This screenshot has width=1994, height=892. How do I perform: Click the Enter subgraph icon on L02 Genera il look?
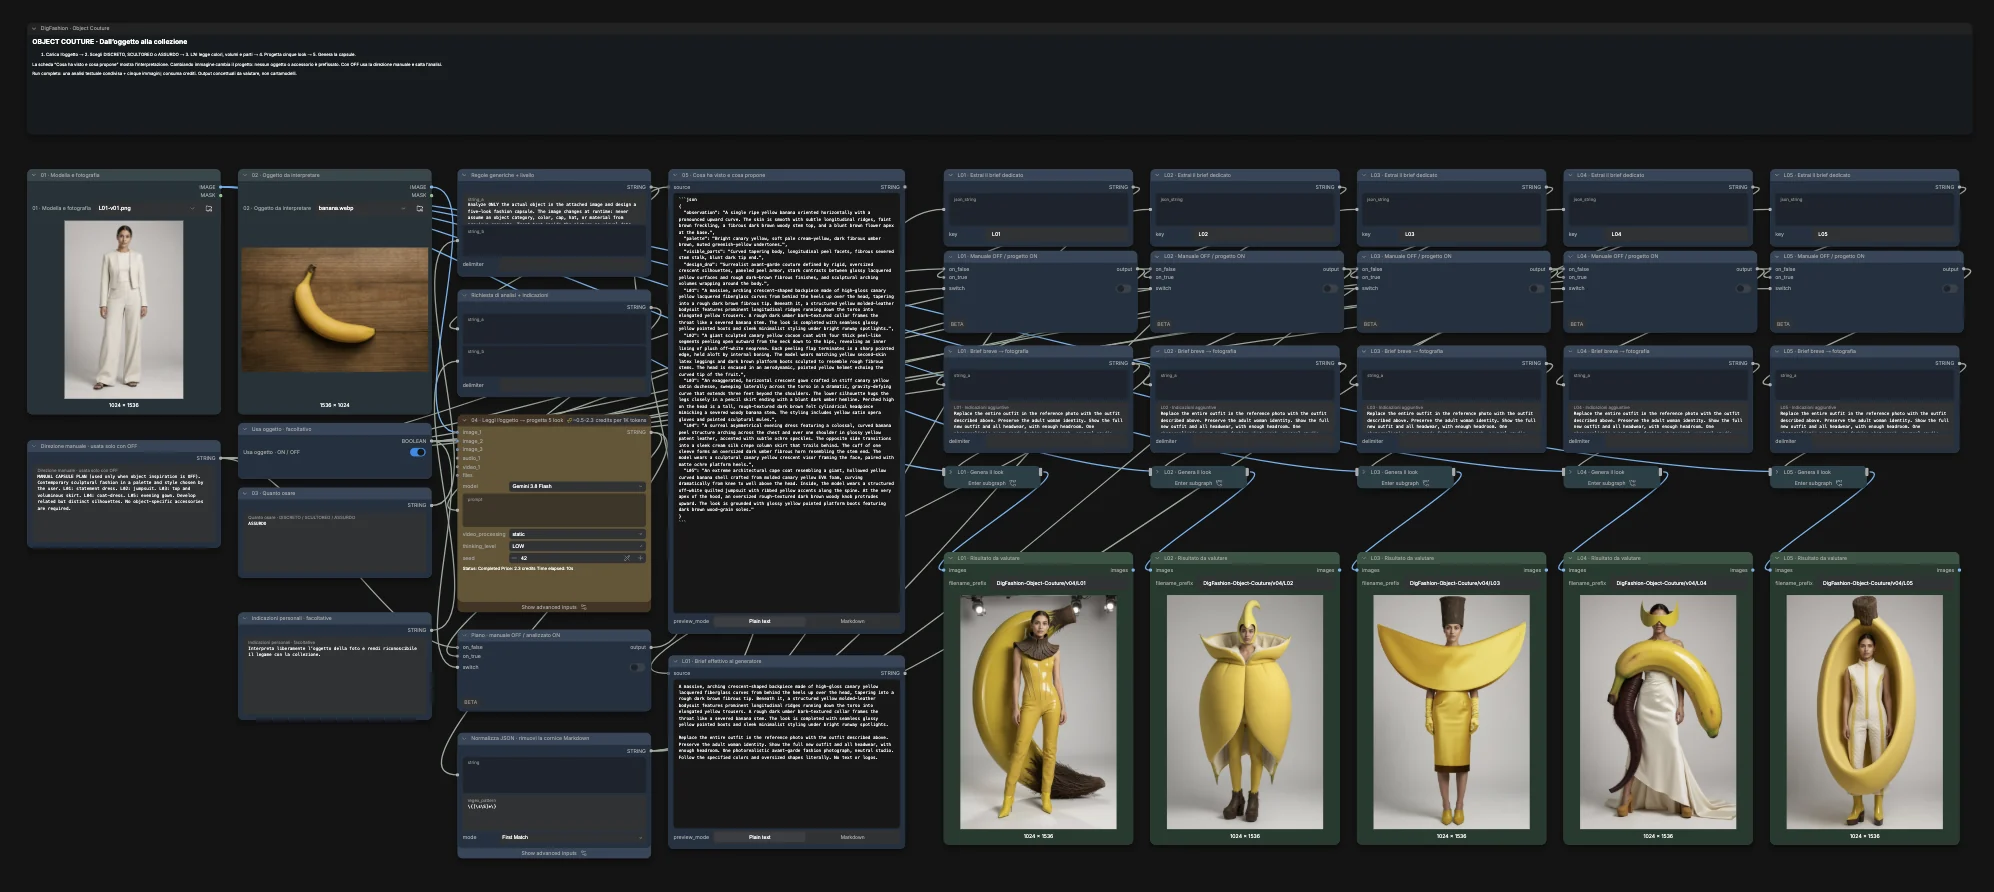click(1219, 483)
